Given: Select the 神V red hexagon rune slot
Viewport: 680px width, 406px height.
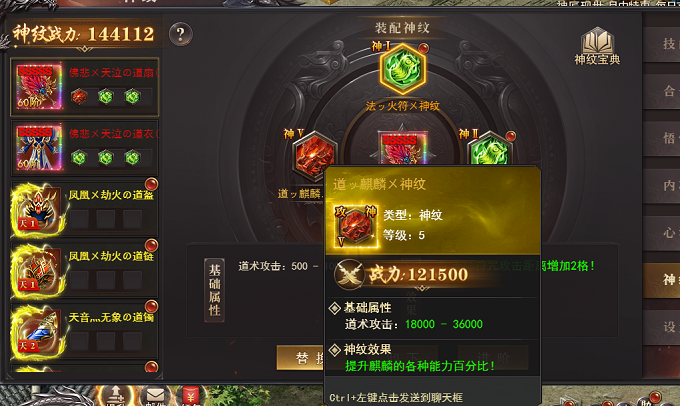Looking at the screenshot, I should tap(313, 156).
